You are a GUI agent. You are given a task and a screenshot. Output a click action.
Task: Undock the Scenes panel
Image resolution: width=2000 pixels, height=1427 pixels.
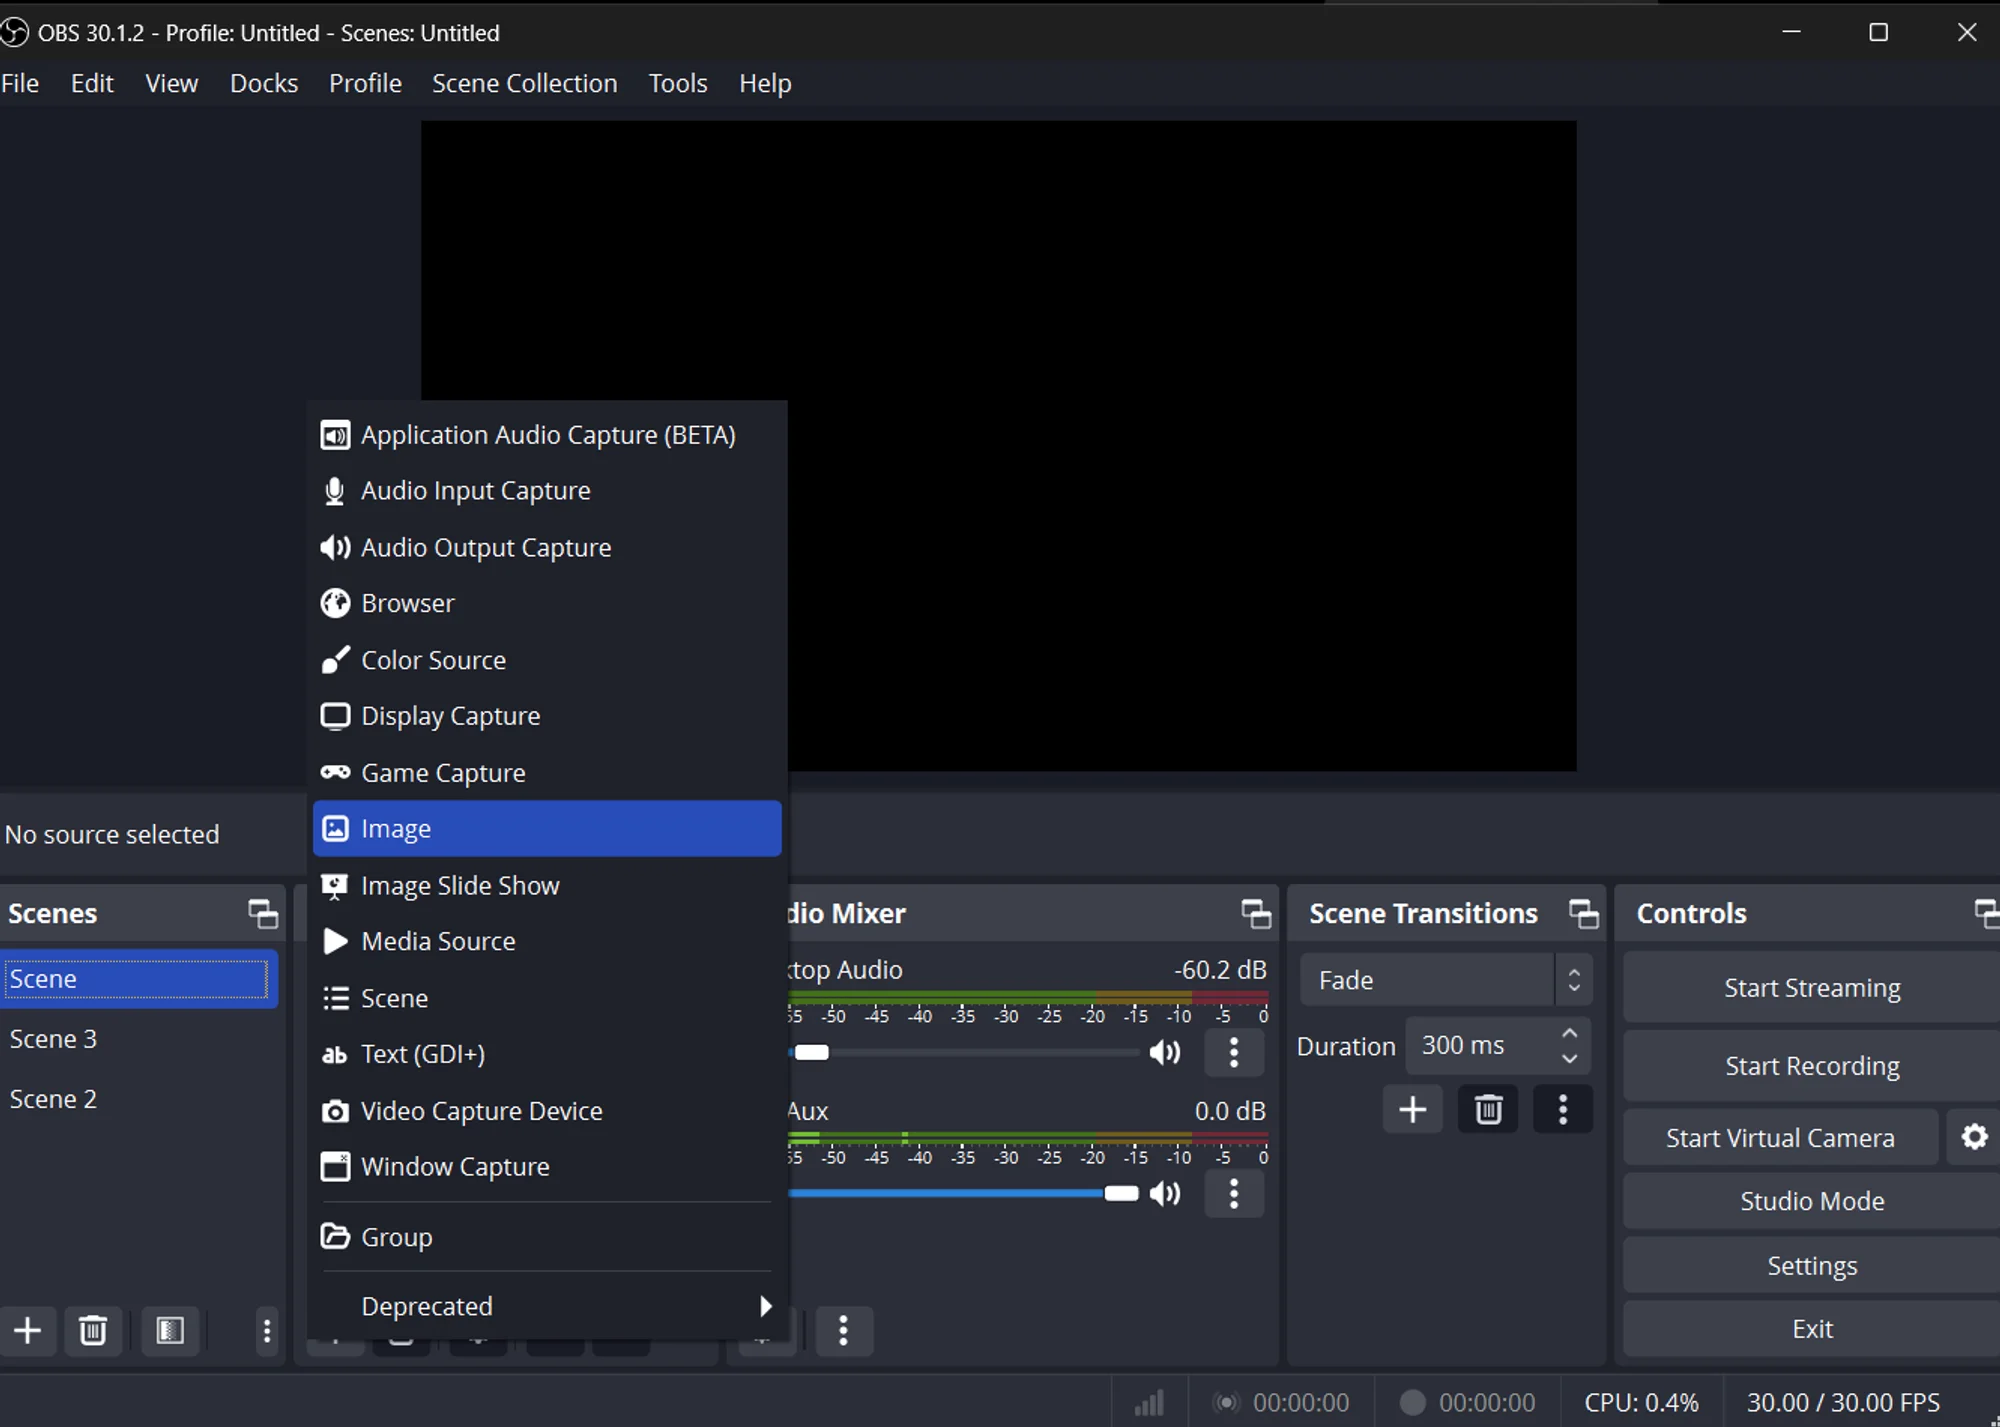click(x=263, y=913)
